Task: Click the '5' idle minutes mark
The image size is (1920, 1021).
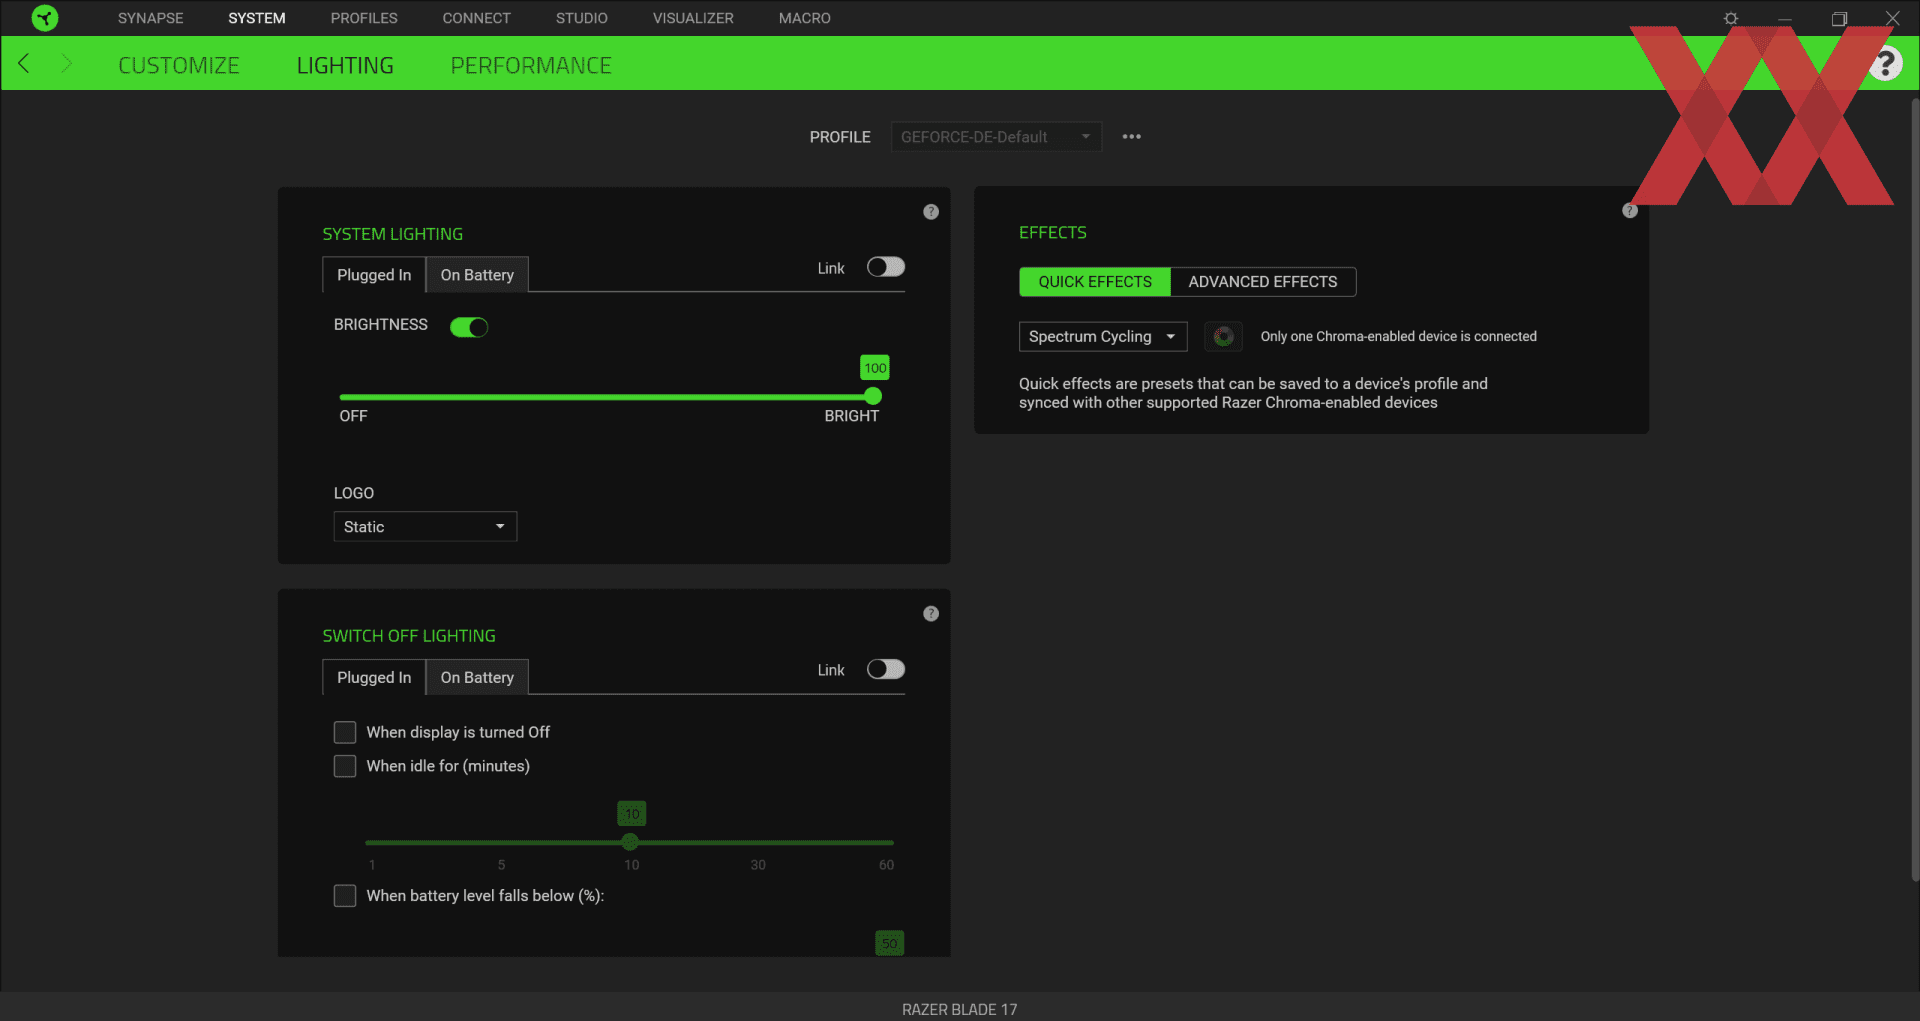Action: click(x=501, y=865)
